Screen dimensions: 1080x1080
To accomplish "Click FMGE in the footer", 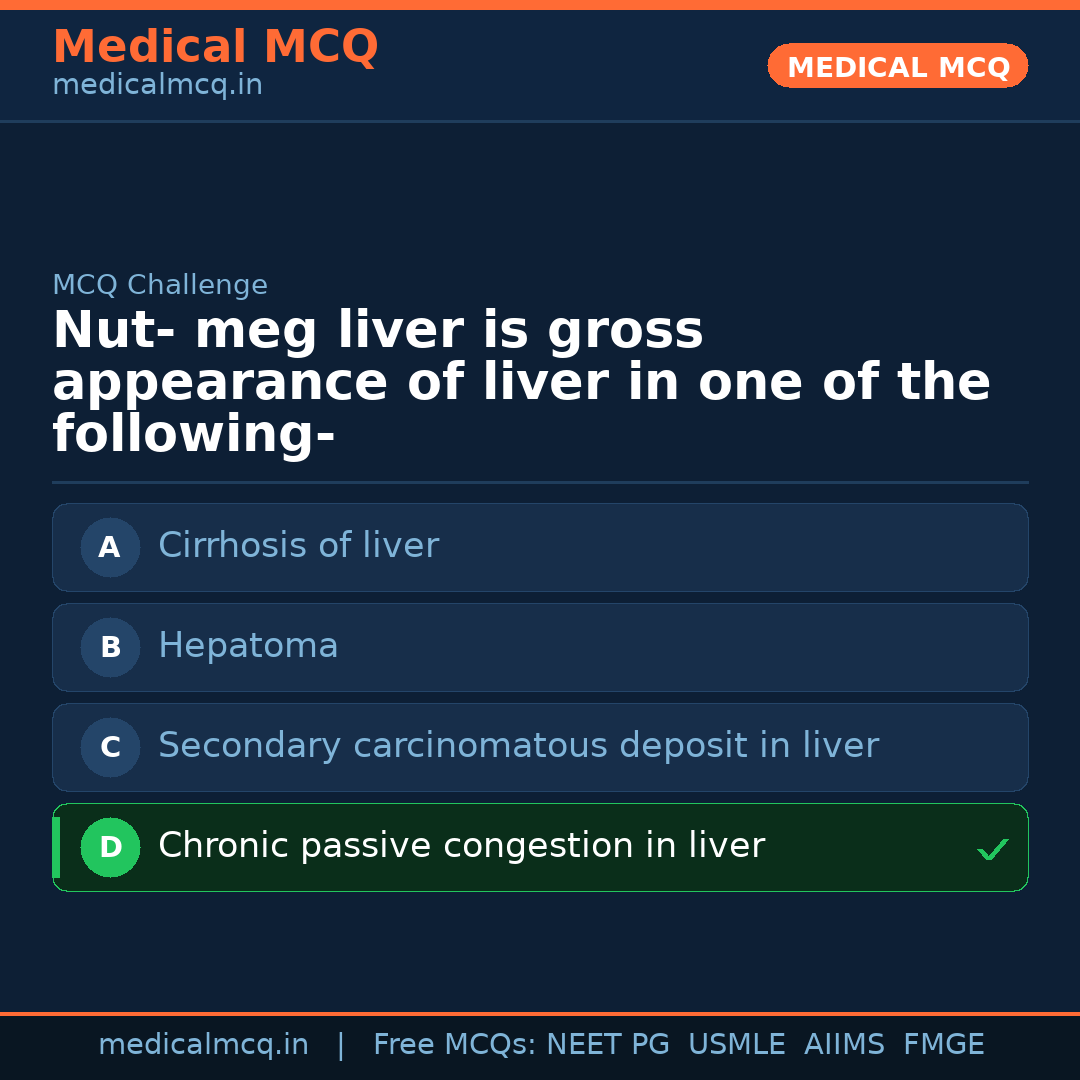I will point(943,1045).
